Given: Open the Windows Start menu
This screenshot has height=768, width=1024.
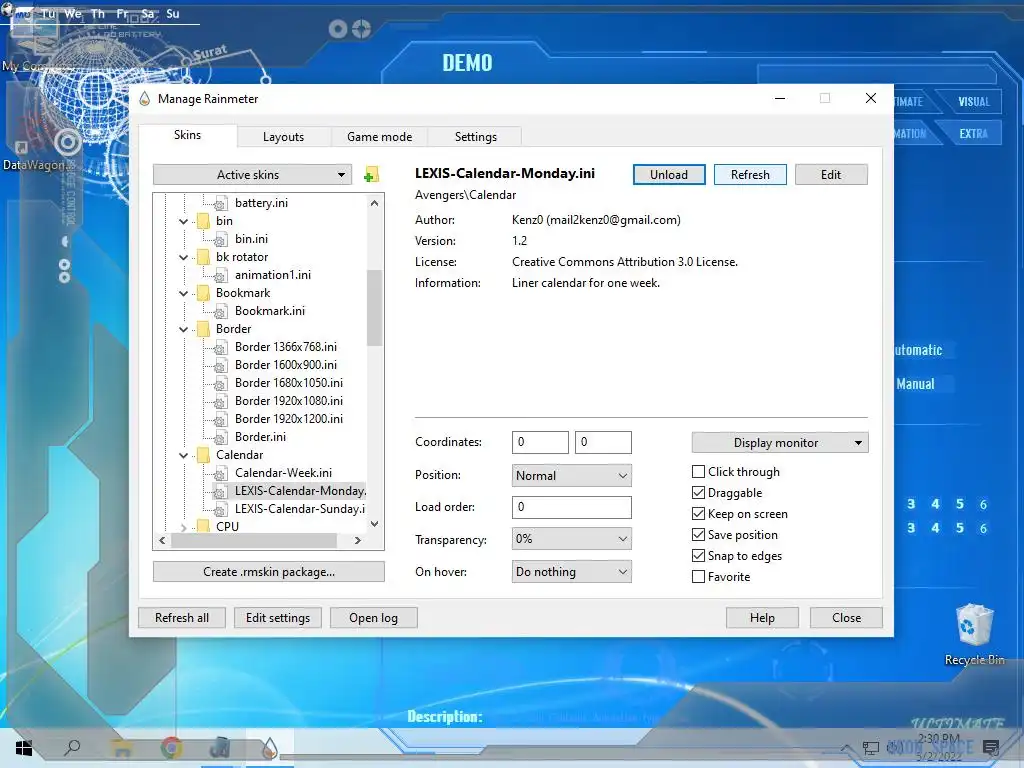Looking at the screenshot, I should pyautogui.click(x=24, y=748).
